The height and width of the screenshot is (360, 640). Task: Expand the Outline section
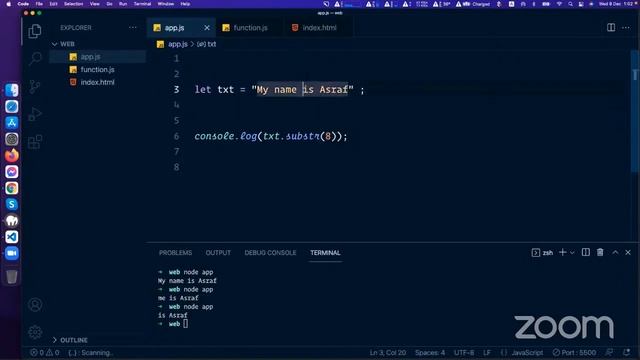pyautogui.click(x=98, y=340)
